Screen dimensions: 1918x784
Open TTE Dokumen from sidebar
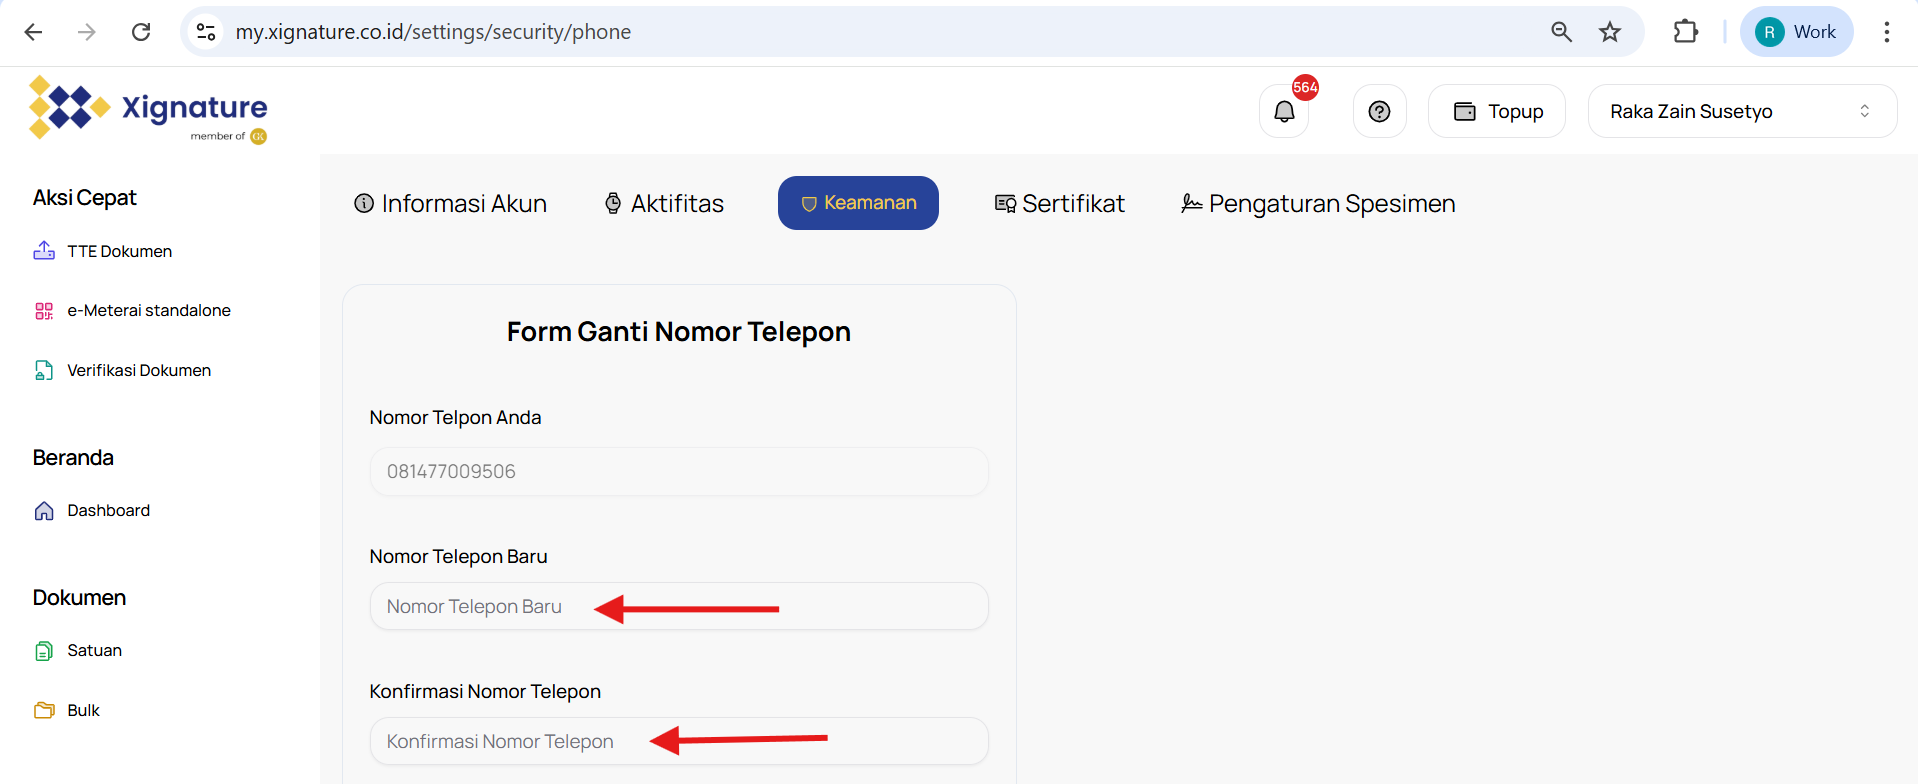pyautogui.click(x=119, y=251)
